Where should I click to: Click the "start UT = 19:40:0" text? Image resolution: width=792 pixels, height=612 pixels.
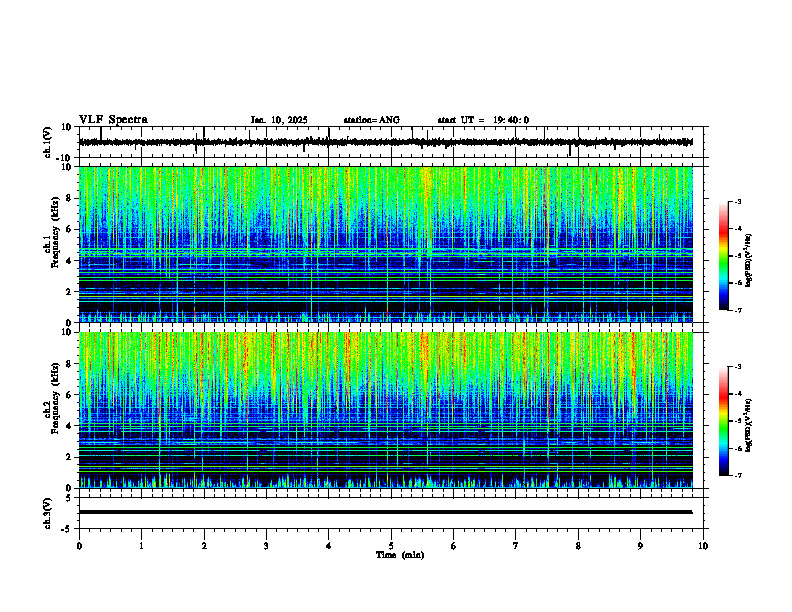pos(483,120)
